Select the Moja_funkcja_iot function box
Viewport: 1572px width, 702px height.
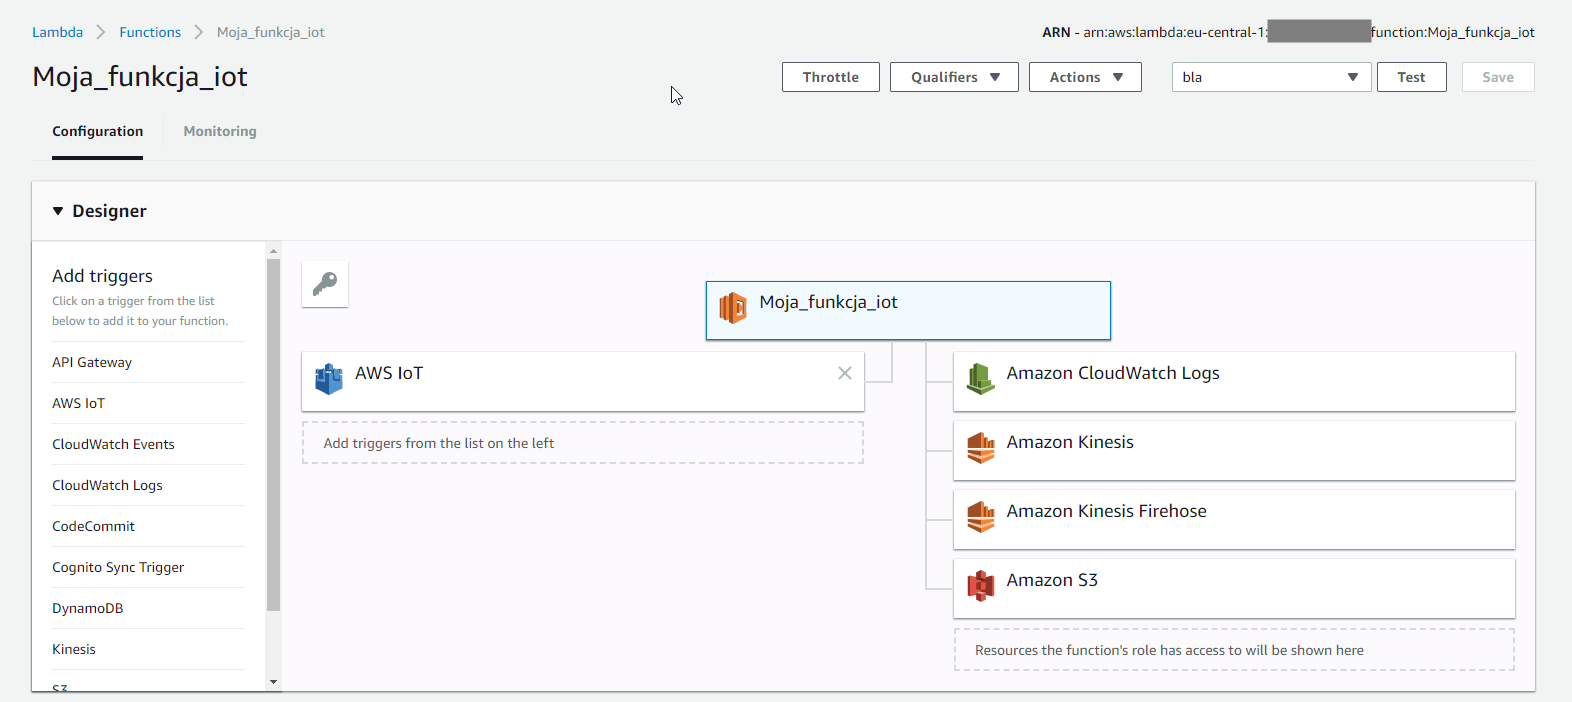[908, 310]
